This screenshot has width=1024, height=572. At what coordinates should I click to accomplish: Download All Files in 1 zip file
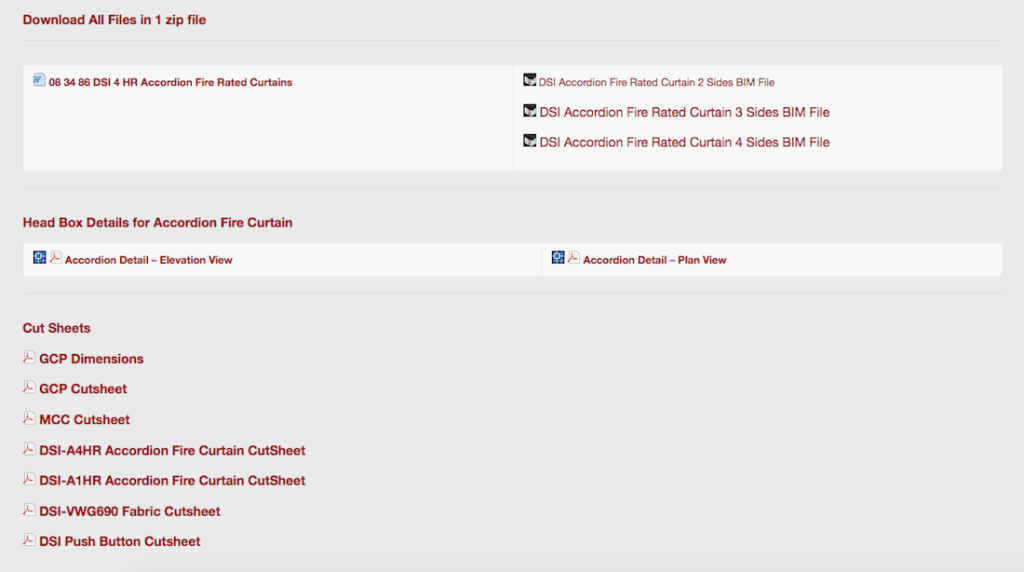click(114, 20)
